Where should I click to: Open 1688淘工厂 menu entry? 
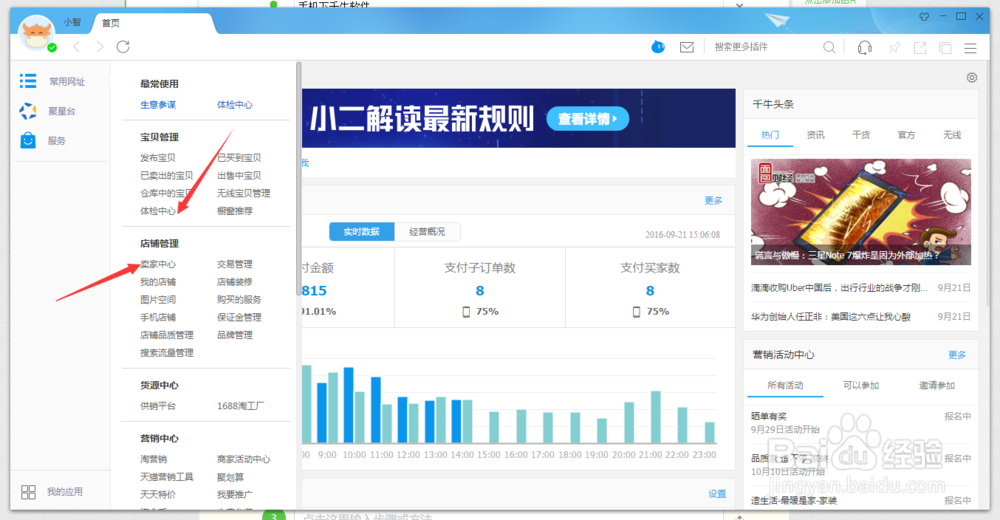(x=240, y=406)
